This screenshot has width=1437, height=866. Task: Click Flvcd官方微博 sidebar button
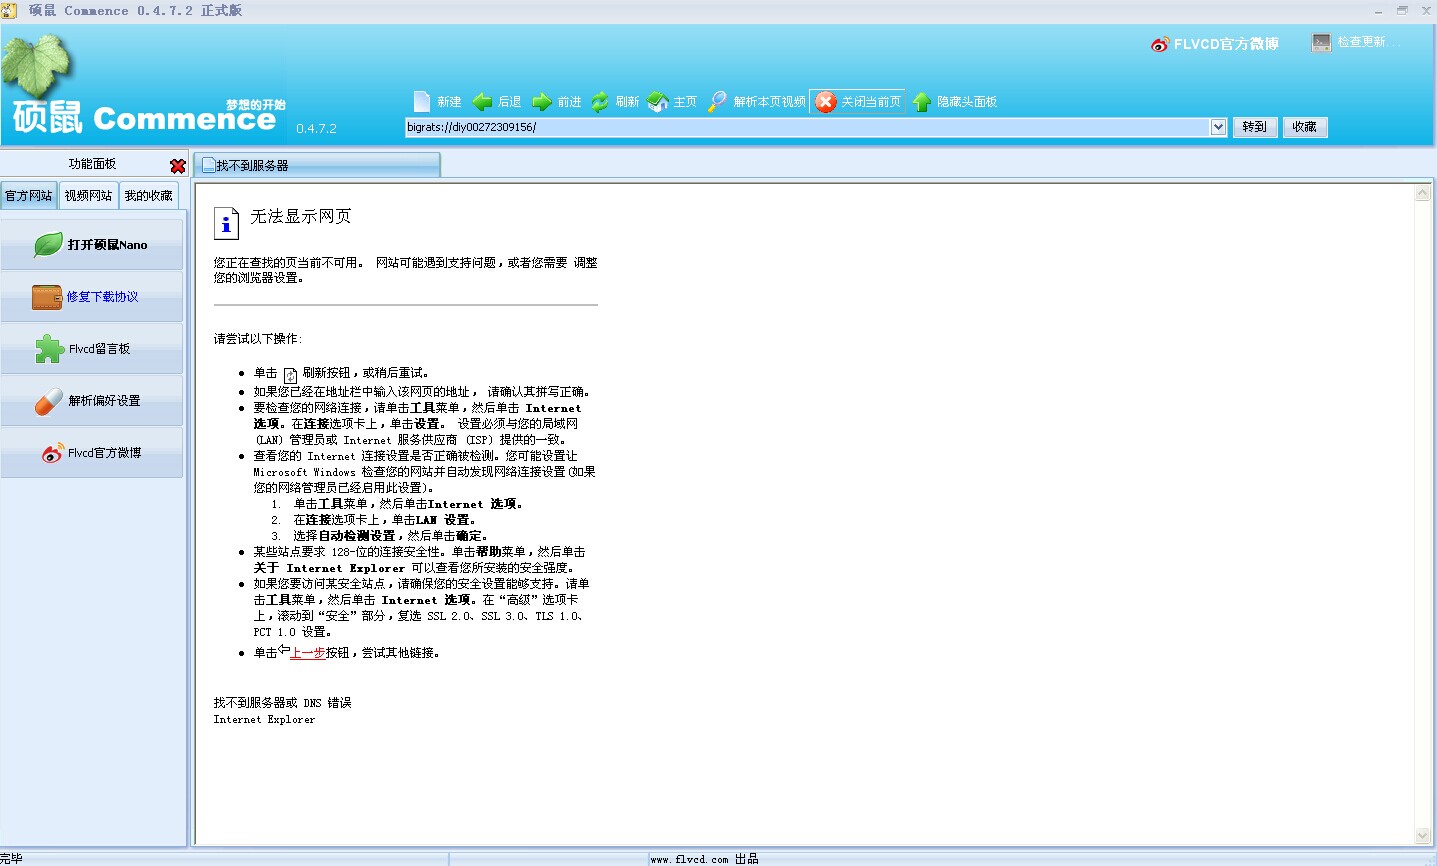(92, 453)
